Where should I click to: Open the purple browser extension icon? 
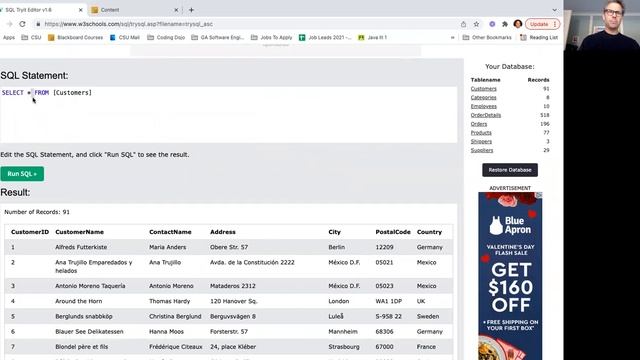click(492, 24)
